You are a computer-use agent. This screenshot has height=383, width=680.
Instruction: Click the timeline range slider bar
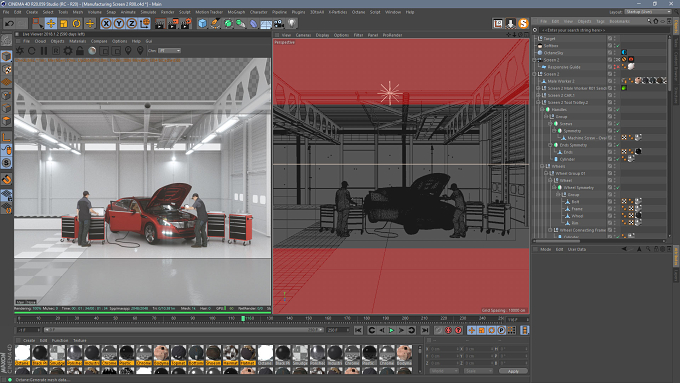(183, 330)
